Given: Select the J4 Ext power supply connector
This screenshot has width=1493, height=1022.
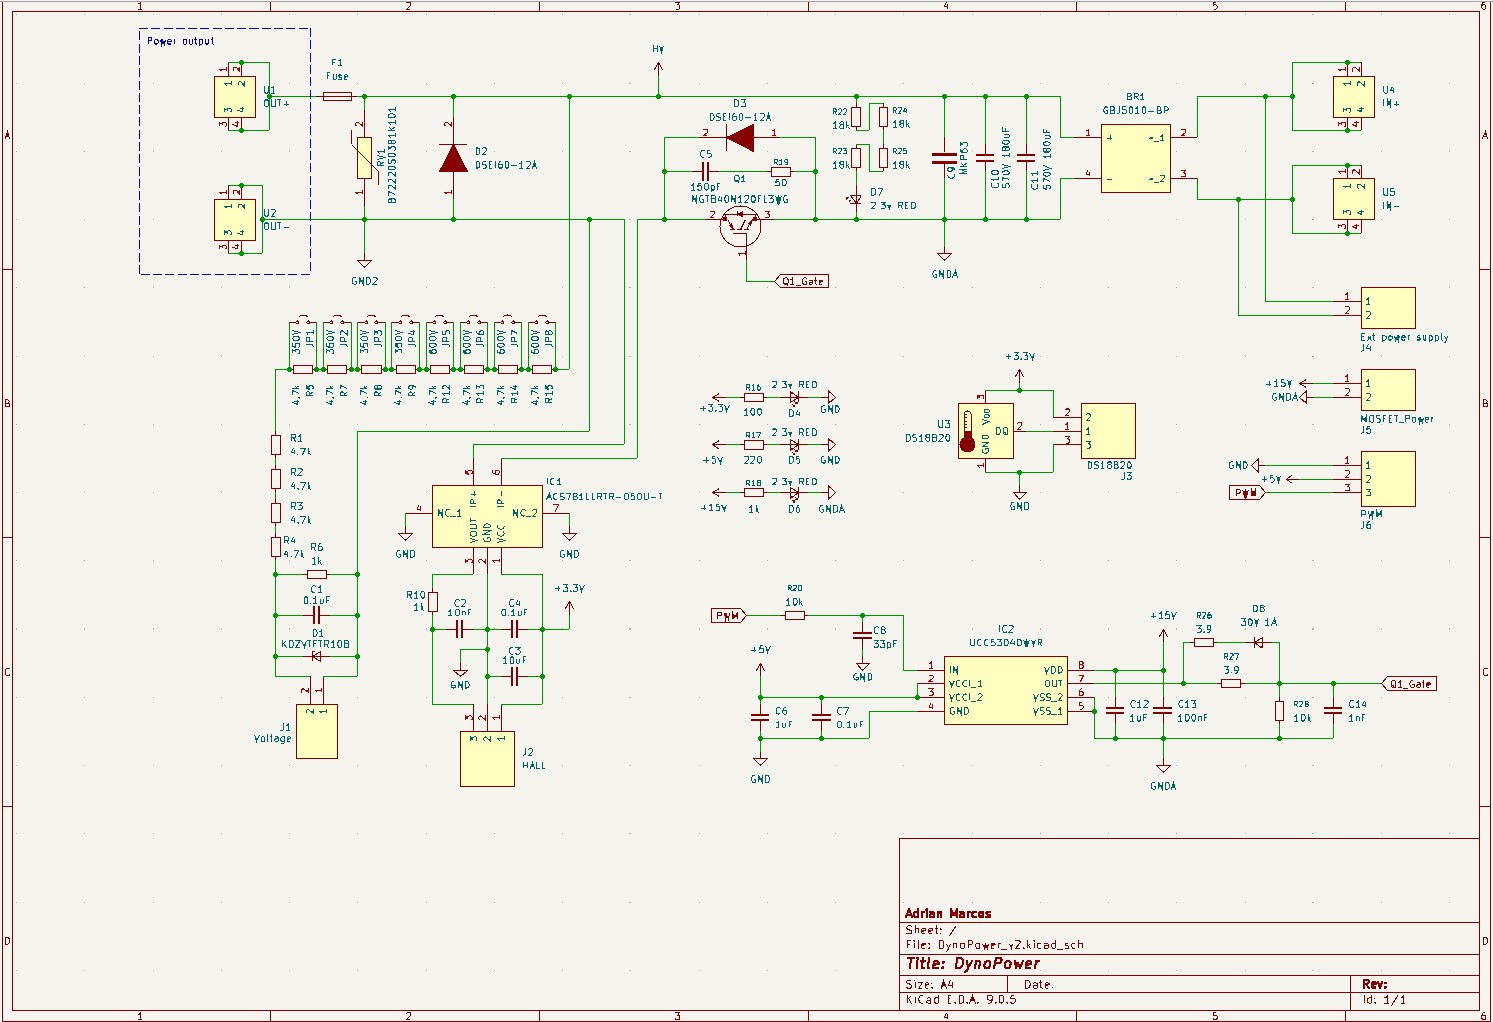Looking at the screenshot, I should pos(1387,308).
